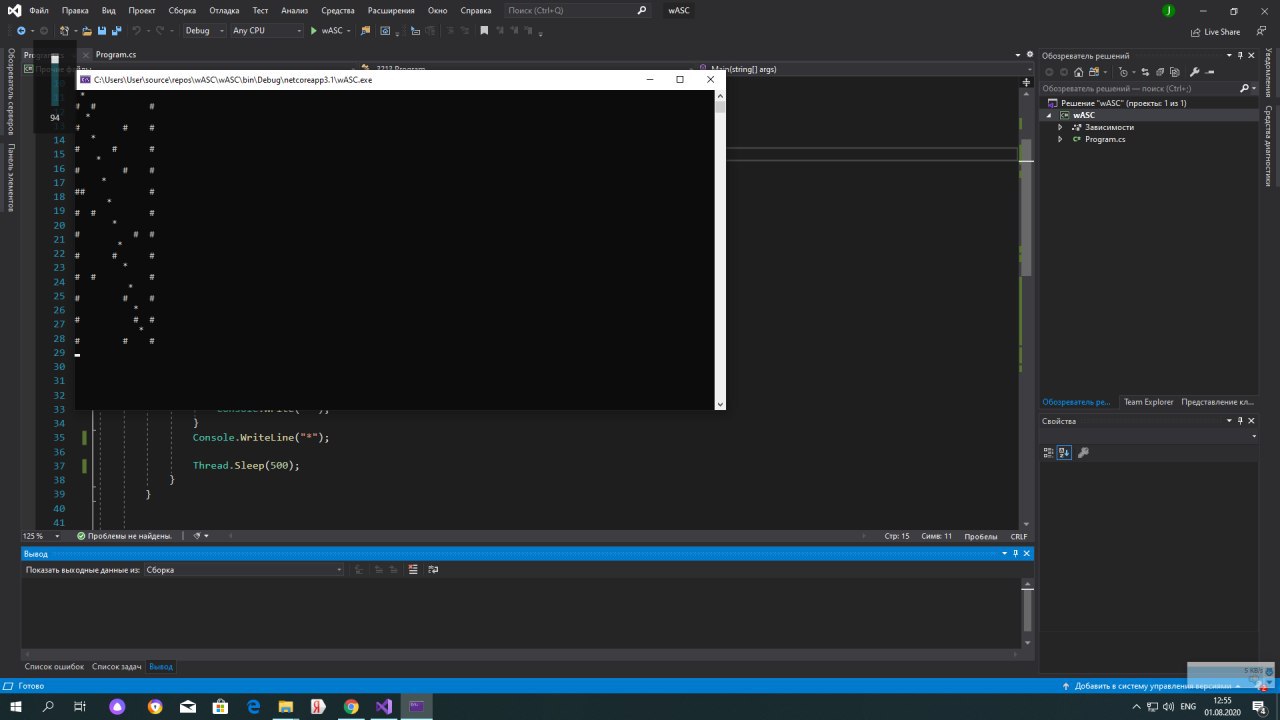Screen dimensions: 1280x720
Task: Click the Поиск (Ctrl+Q) search box
Action: [577, 10]
